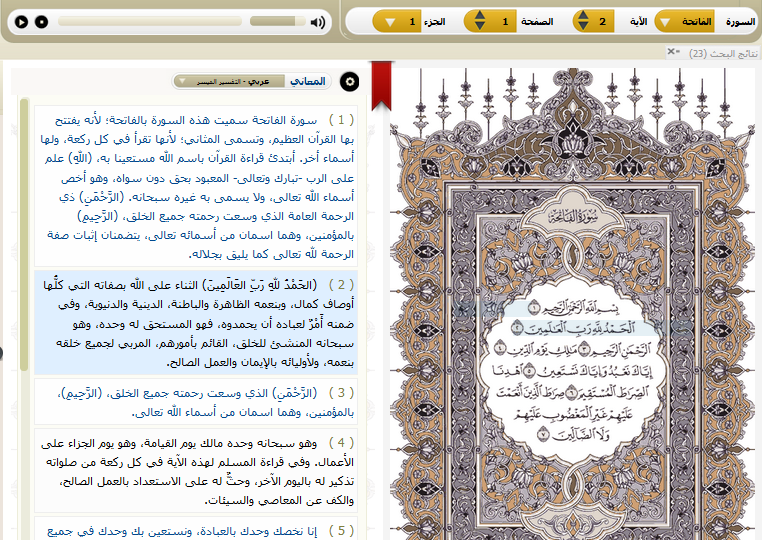Image resolution: width=762 pixels, height=540 pixels.
Task: Click the red bookmark ribbon
Action: (380, 86)
